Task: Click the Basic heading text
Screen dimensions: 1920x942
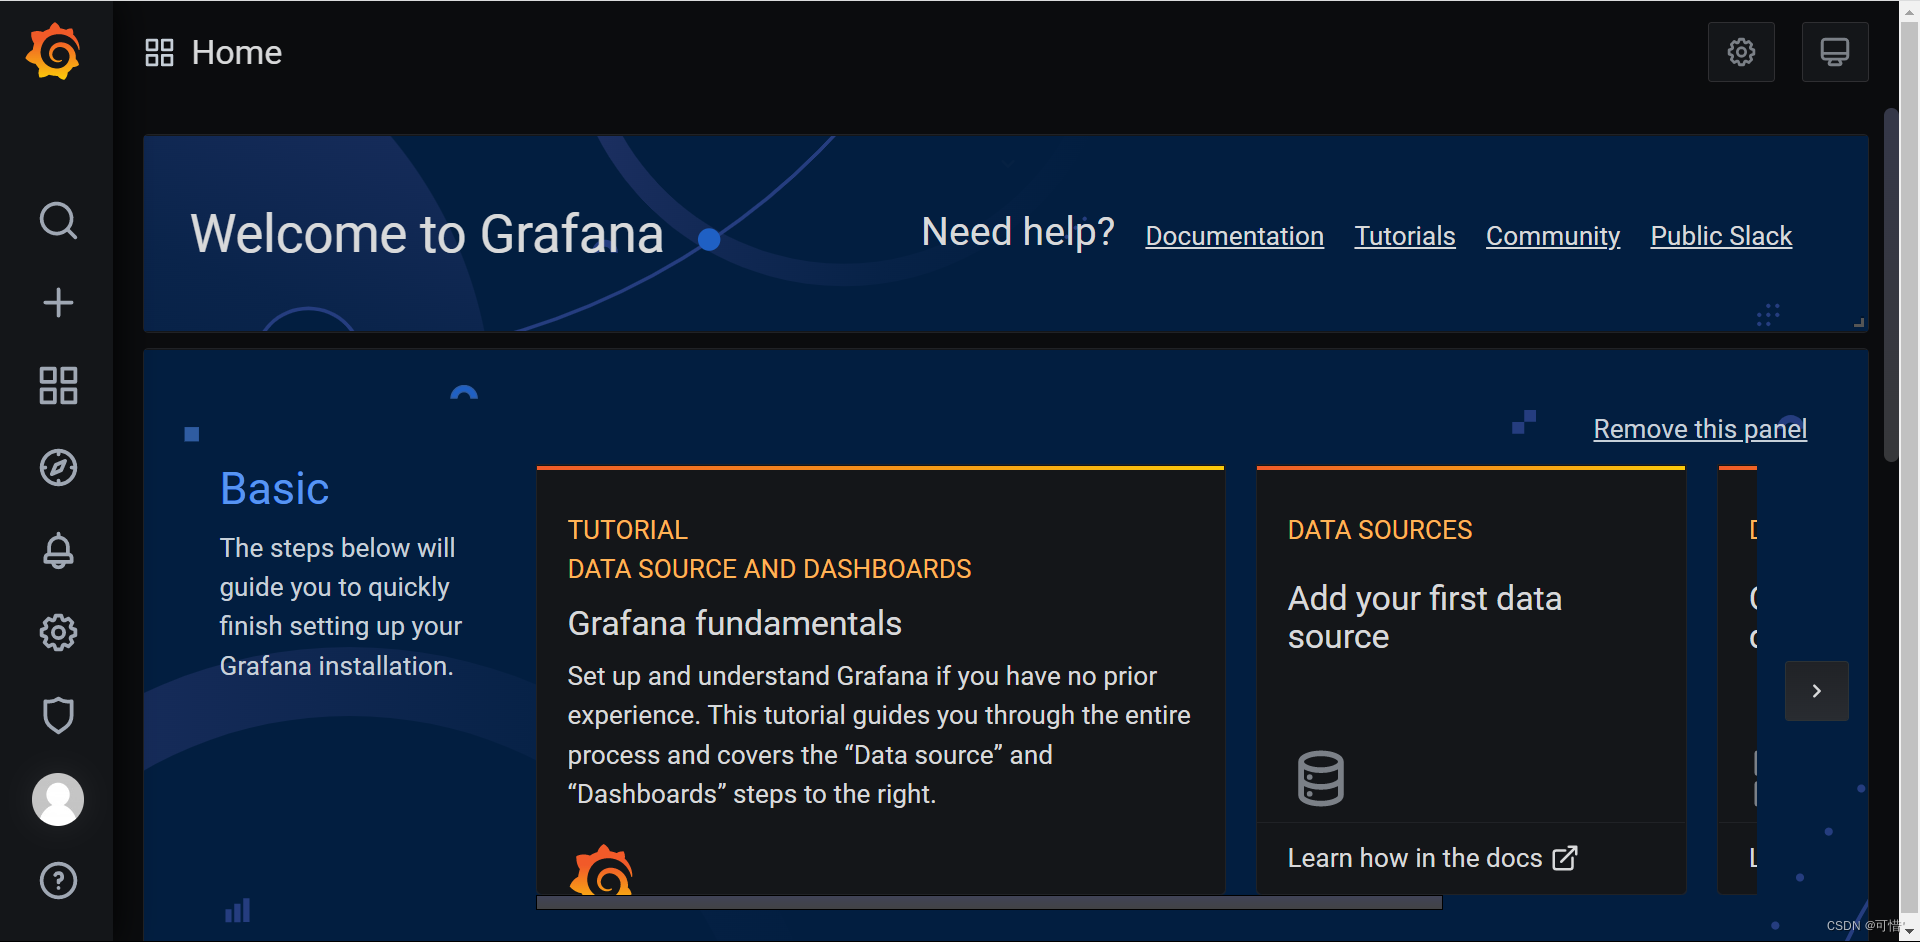Action: 274,489
